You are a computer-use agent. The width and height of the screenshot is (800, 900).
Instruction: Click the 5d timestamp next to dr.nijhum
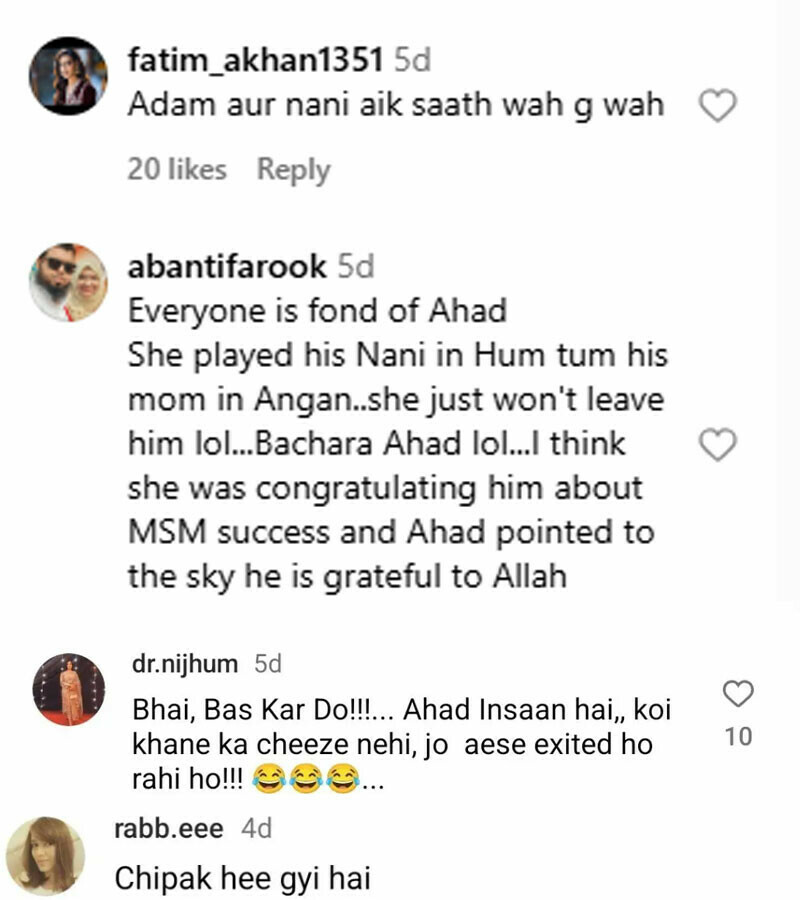click(x=268, y=664)
